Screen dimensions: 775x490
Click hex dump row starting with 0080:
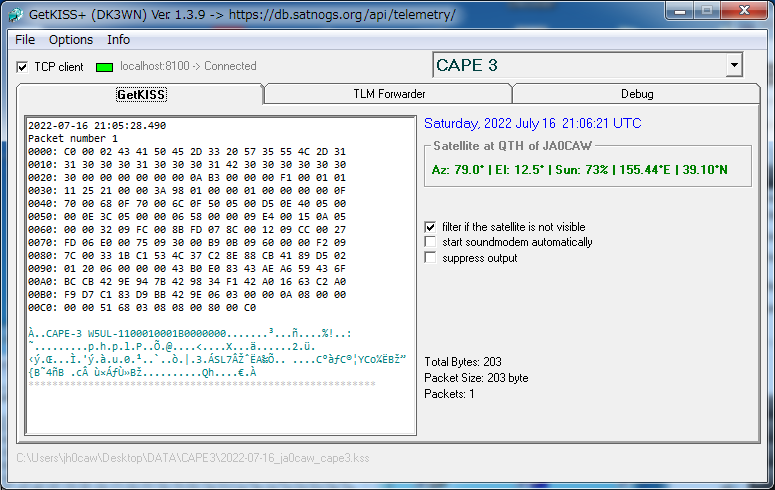pos(187,256)
